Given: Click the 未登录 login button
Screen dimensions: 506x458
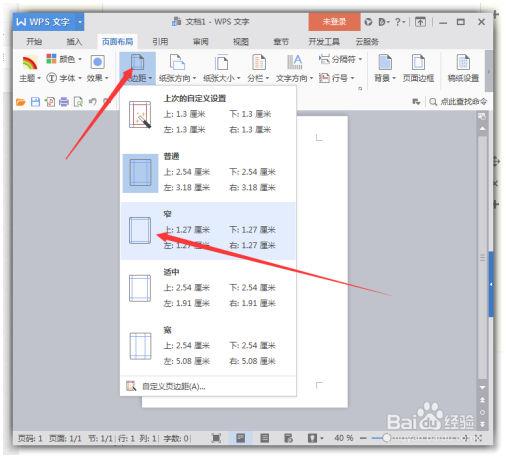Looking at the screenshot, I should point(334,22).
